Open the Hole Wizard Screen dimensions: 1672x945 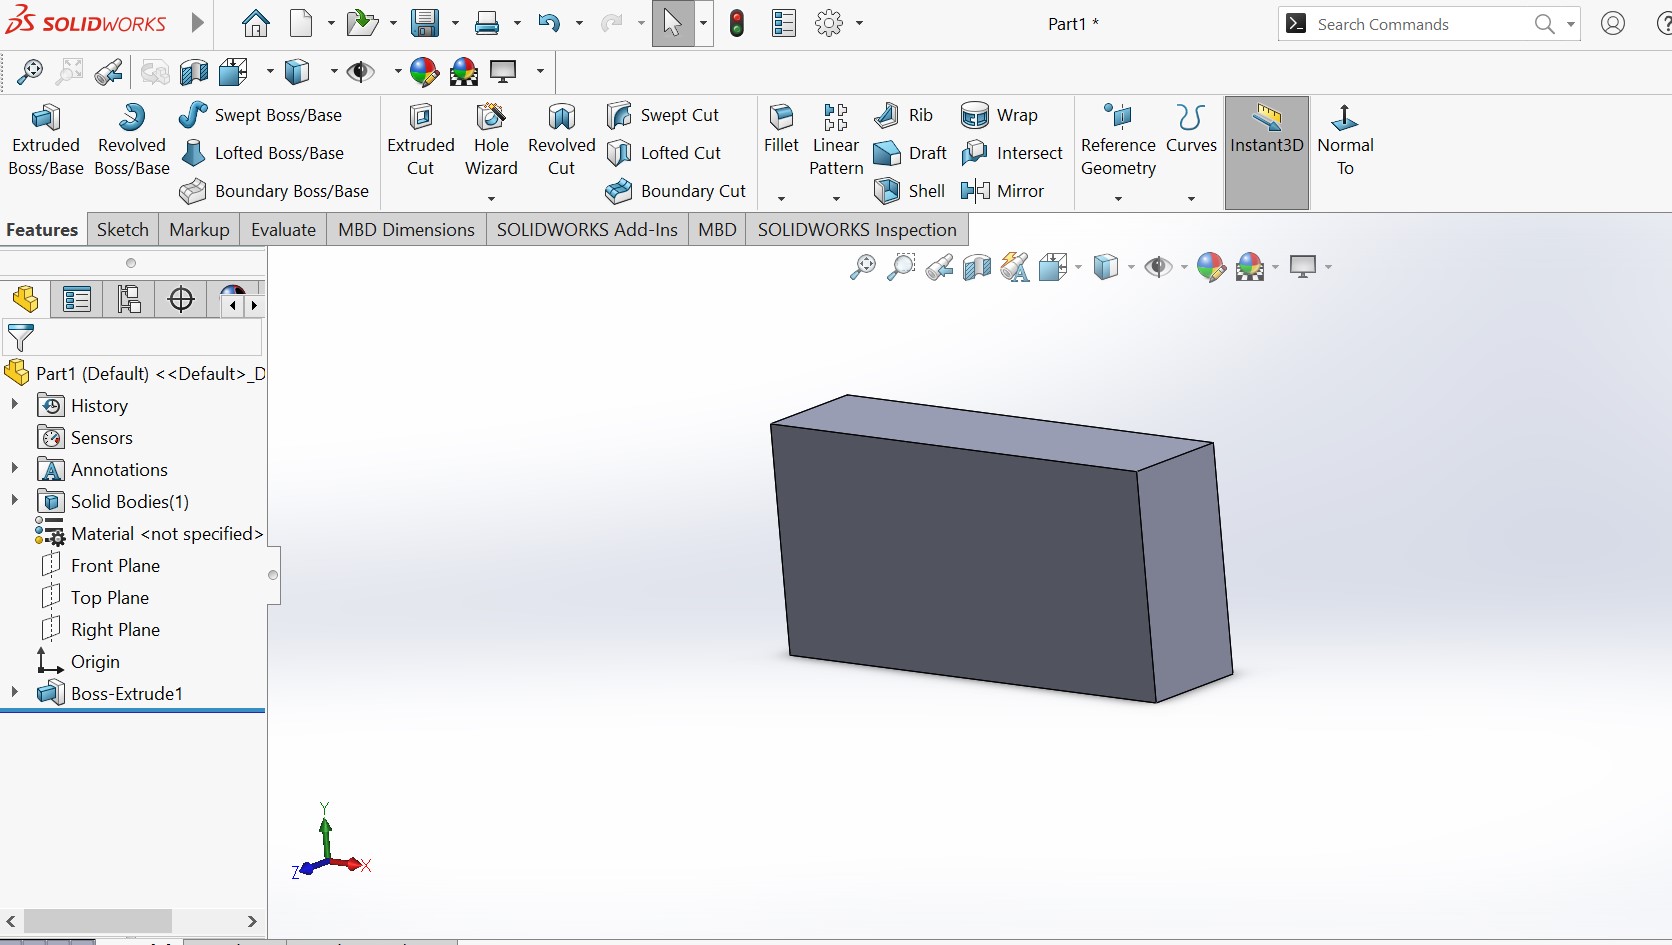491,140
